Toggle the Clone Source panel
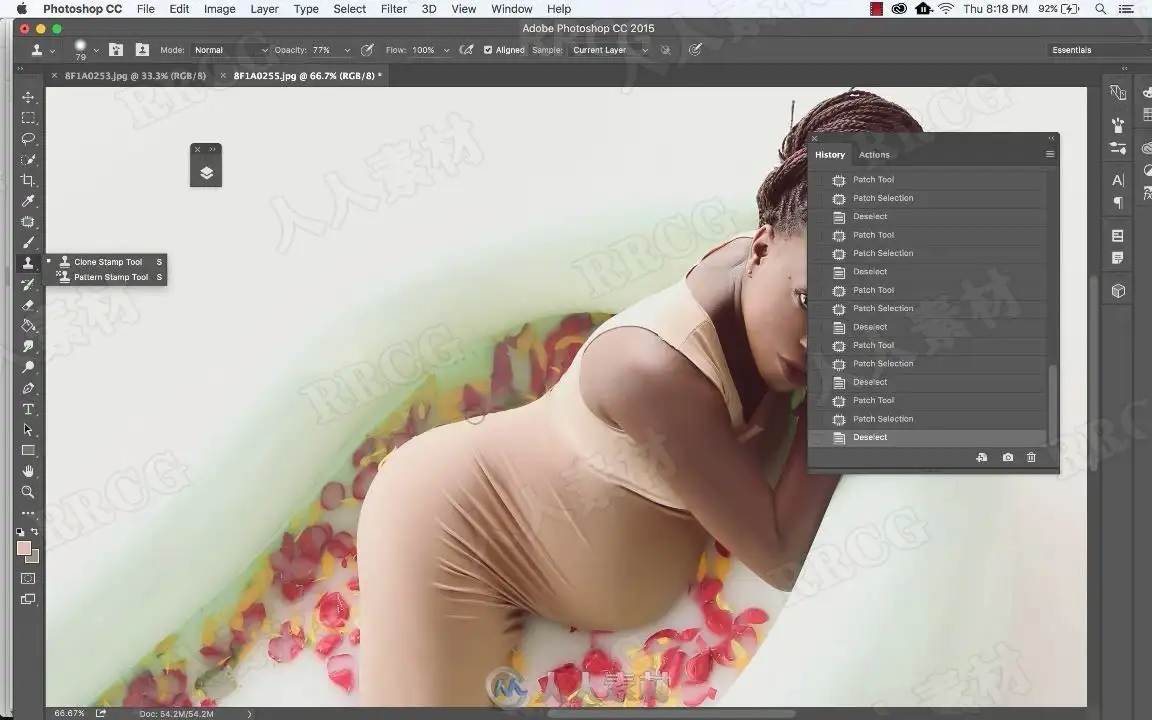 142,49
